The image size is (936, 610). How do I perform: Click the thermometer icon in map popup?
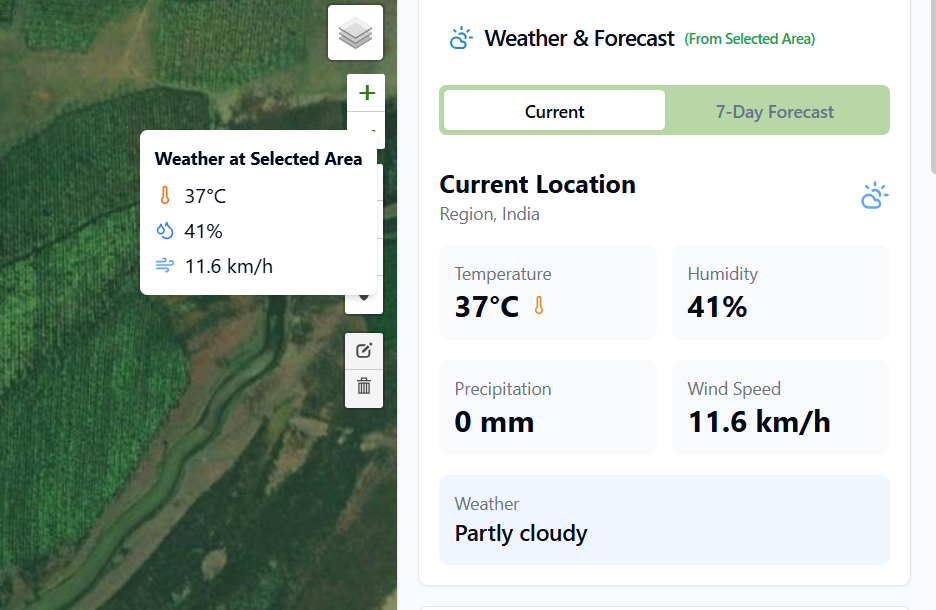[165, 196]
